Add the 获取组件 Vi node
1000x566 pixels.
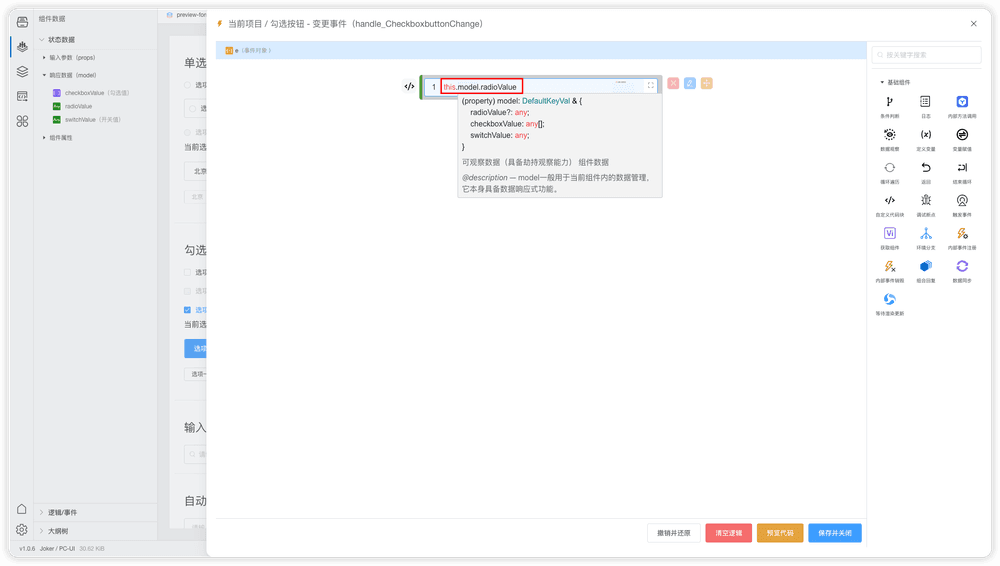click(889, 238)
